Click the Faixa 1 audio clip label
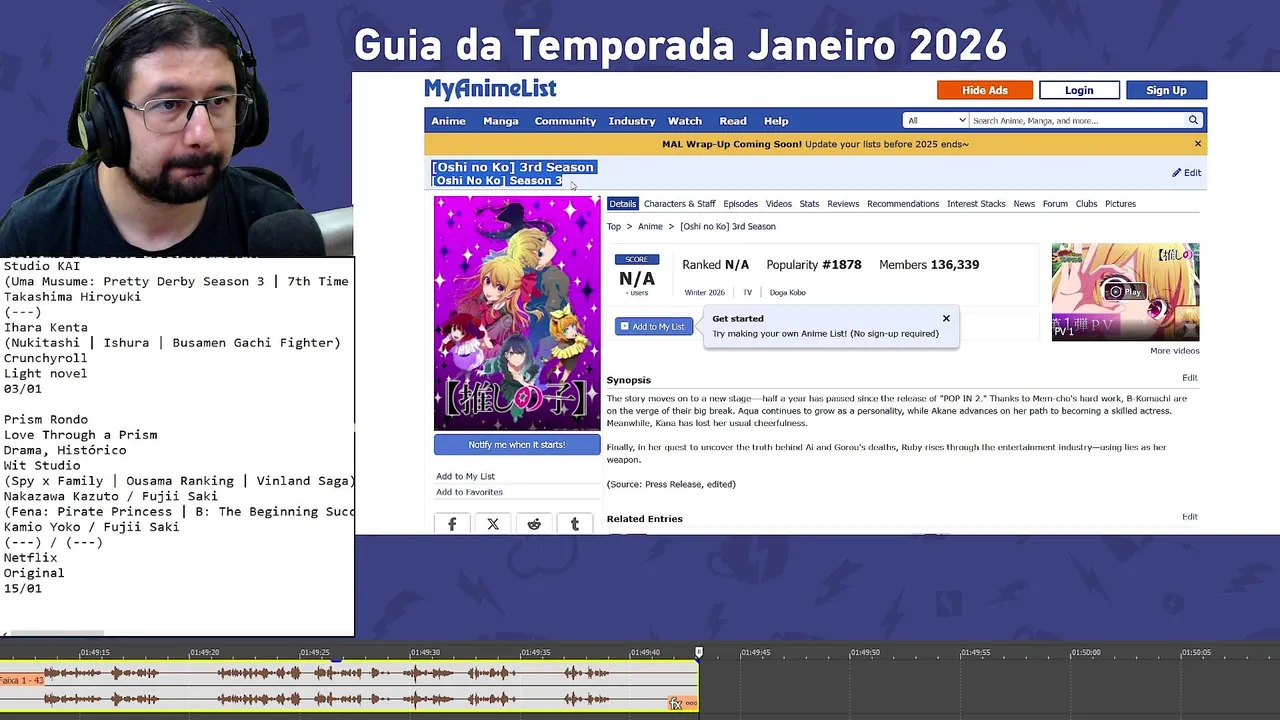The height and width of the screenshot is (720, 1280). (x=22, y=680)
